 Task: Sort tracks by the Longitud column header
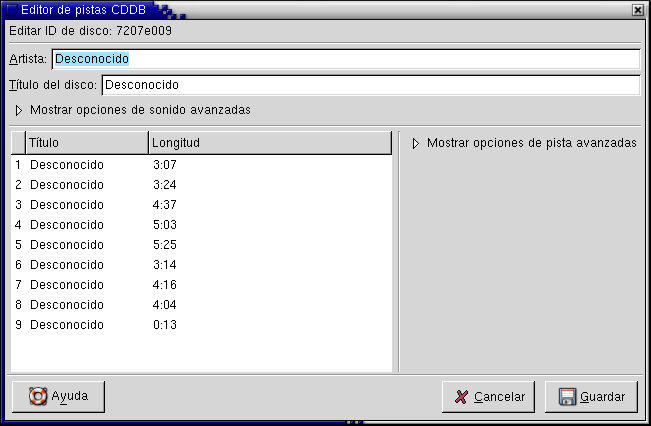click(268, 143)
